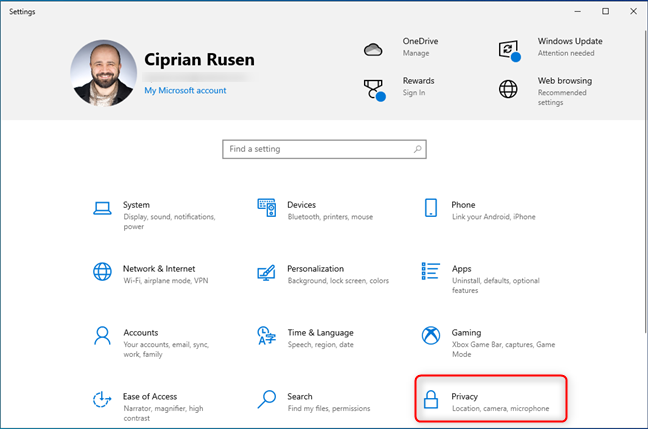
Task: Select the Gaming category label
Action: click(466, 333)
